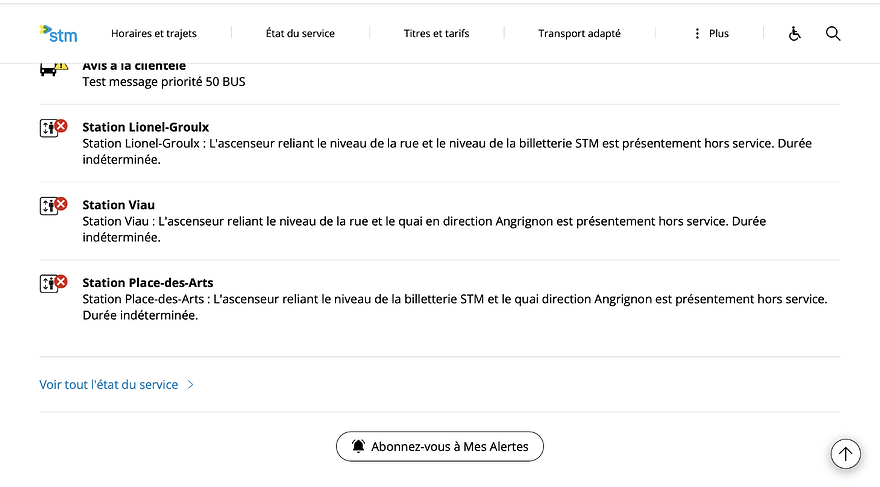880x487 pixels.
Task: Click the Place-des-Arts elevator outage icon
Action: (x=53, y=283)
